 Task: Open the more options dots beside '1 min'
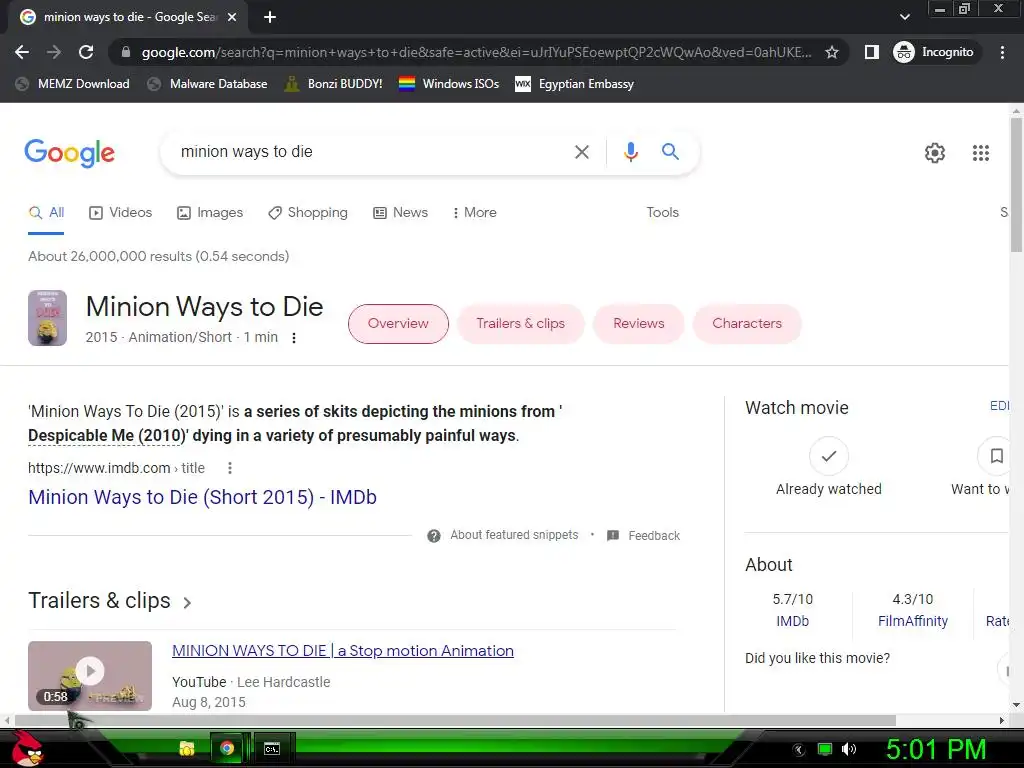294,338
